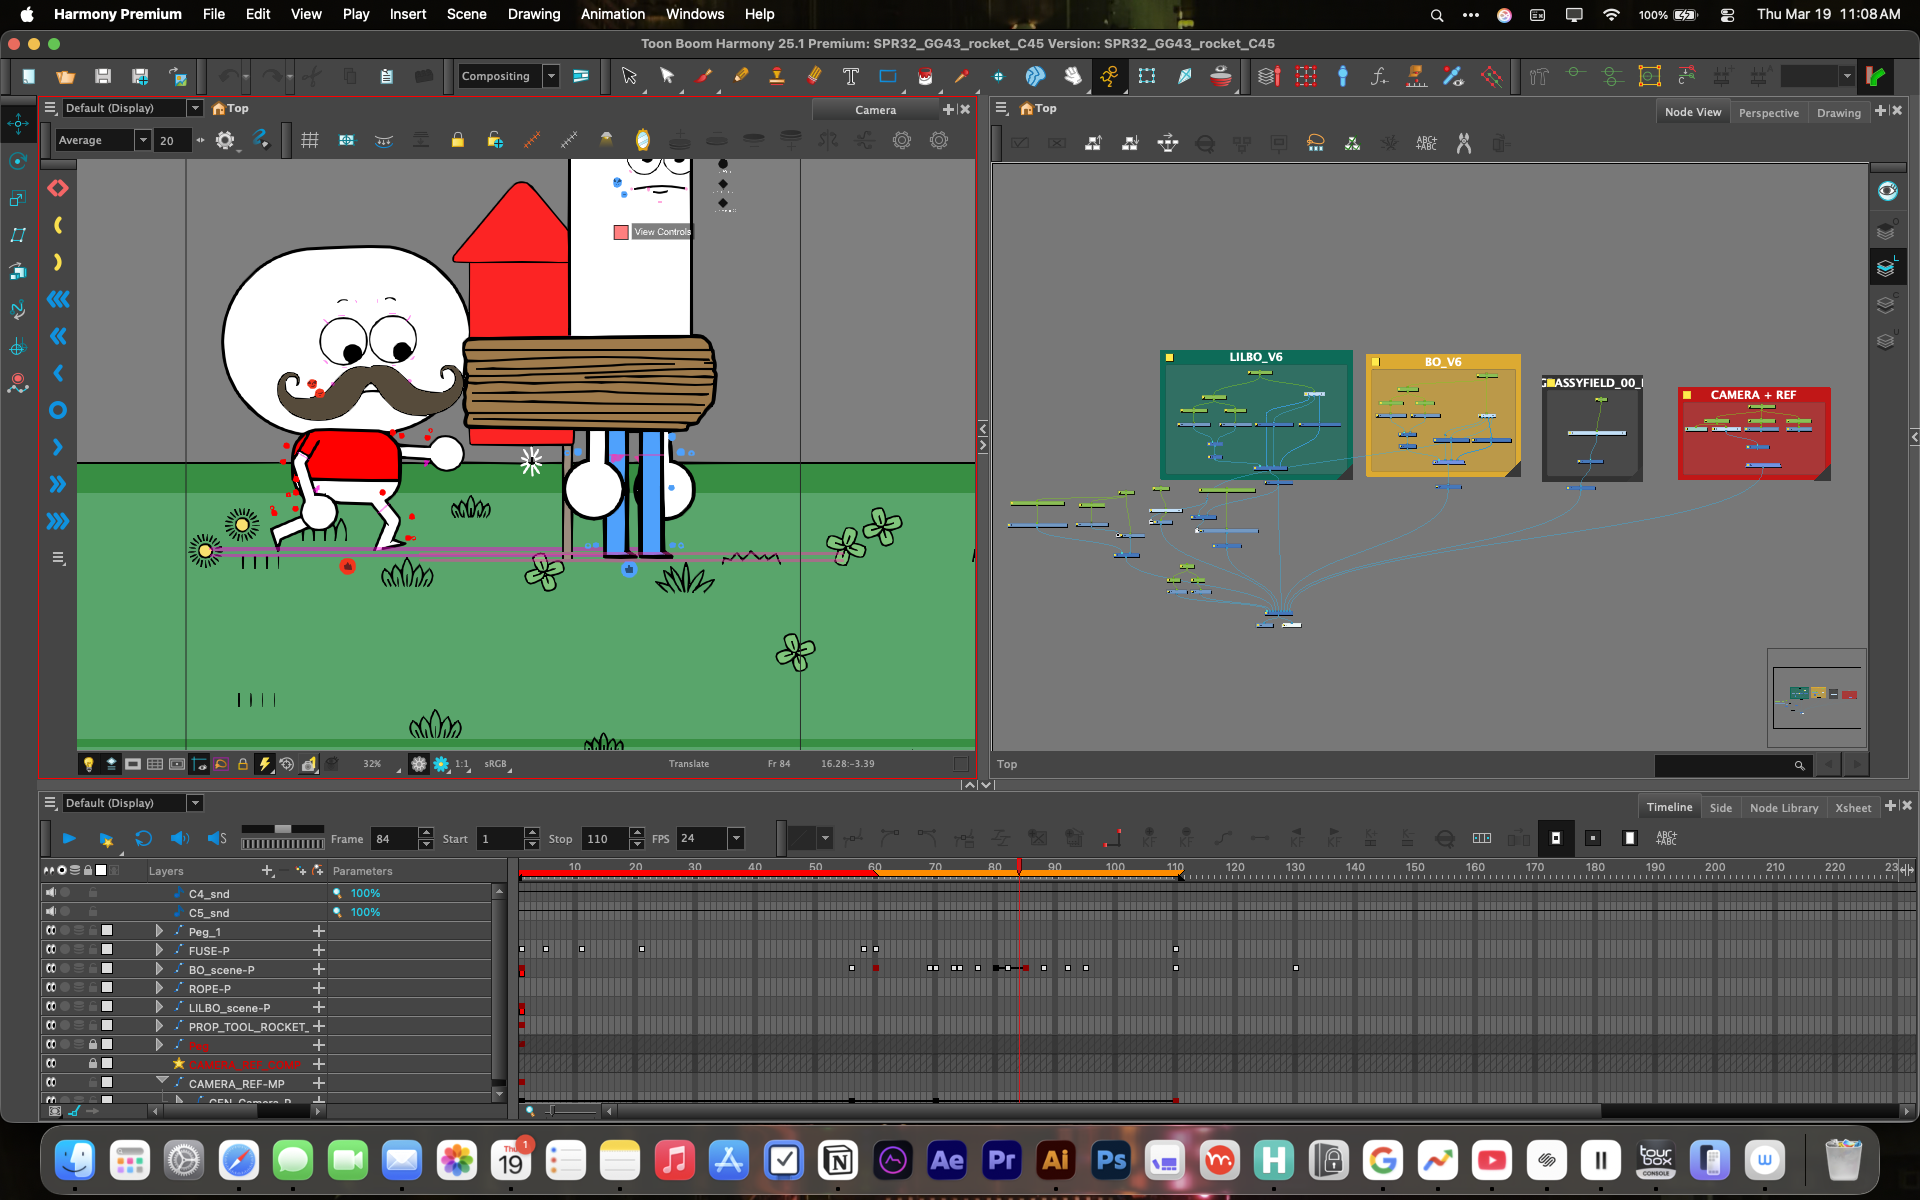Open the Animation menu

[612, 14]
